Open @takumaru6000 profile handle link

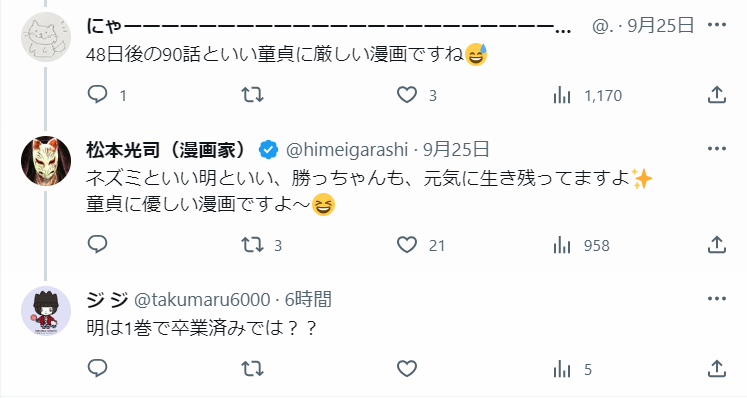pyautogui.click(x=202, y=300)
